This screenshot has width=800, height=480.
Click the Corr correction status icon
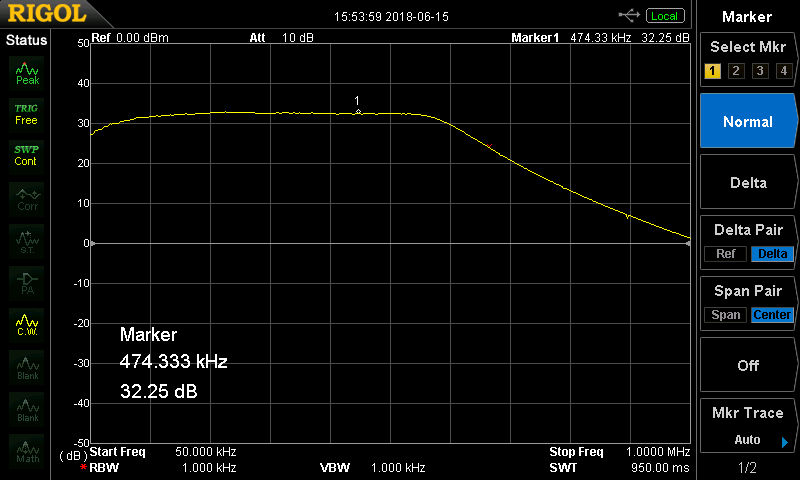coord(27,199)
